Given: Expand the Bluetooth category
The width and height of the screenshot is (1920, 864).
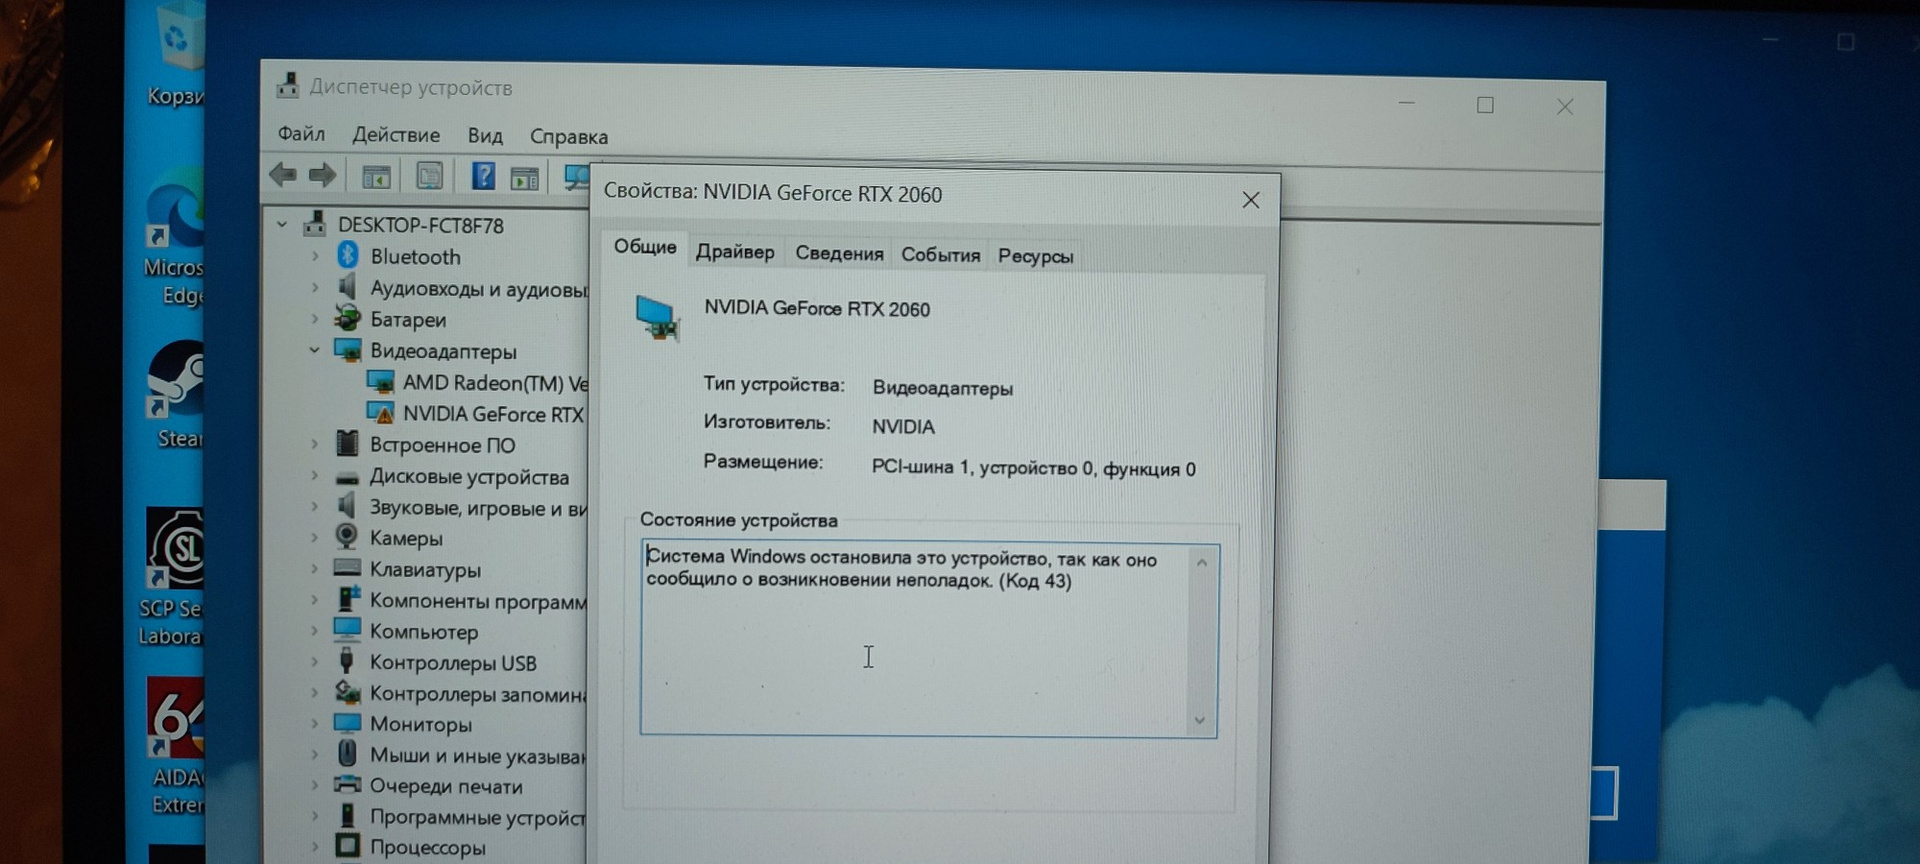Looking at the screenshot, I should (314, 256).
